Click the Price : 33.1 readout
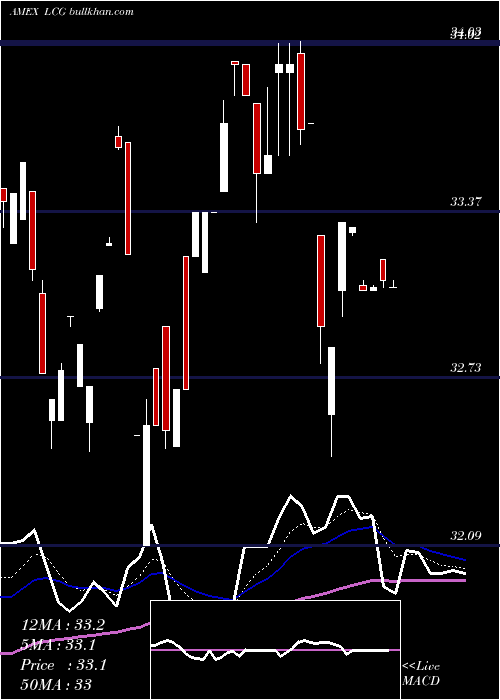Viewport: 500px width, 700px height. click(x=63, y=665)
